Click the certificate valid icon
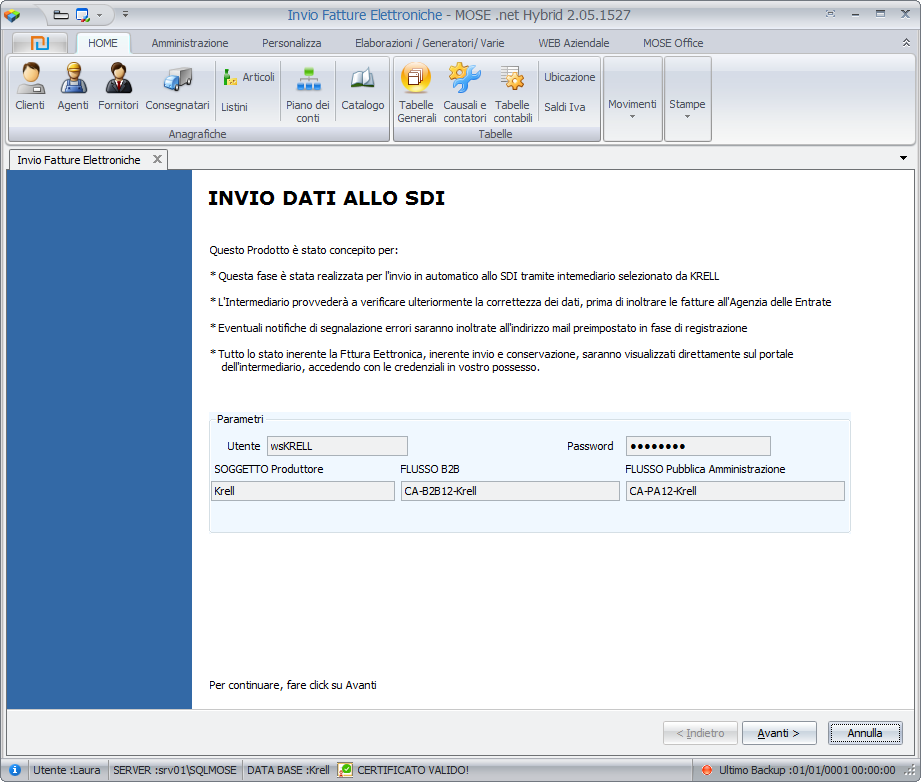 345,770
